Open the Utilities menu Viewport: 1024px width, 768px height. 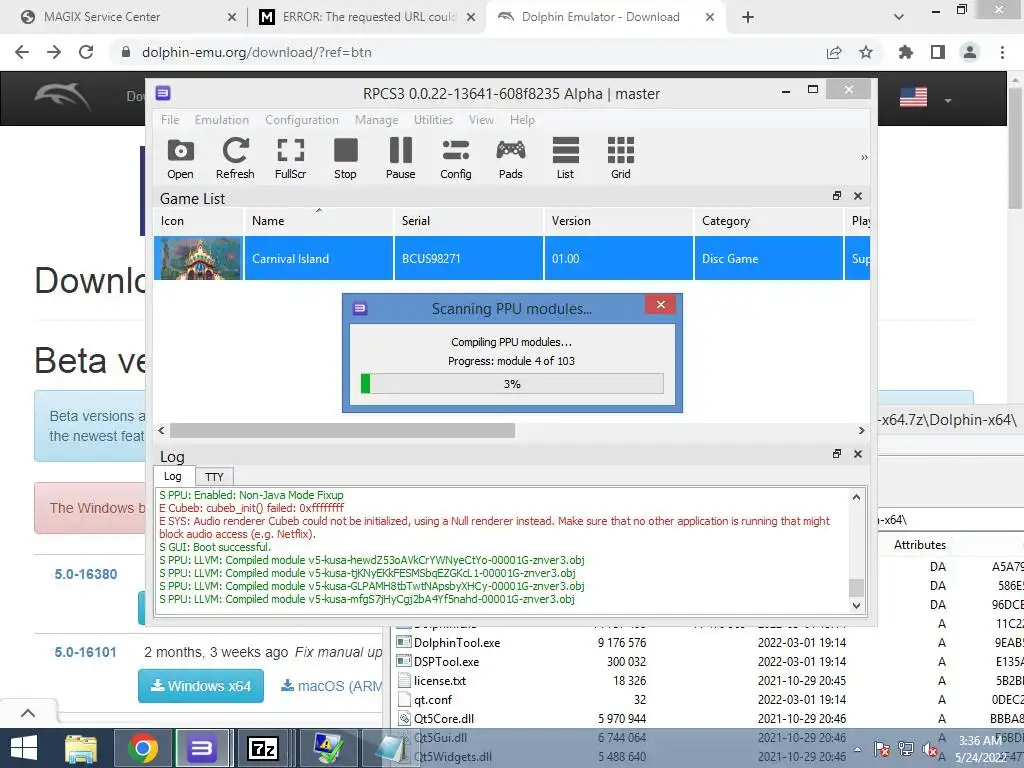coord(433,120)
